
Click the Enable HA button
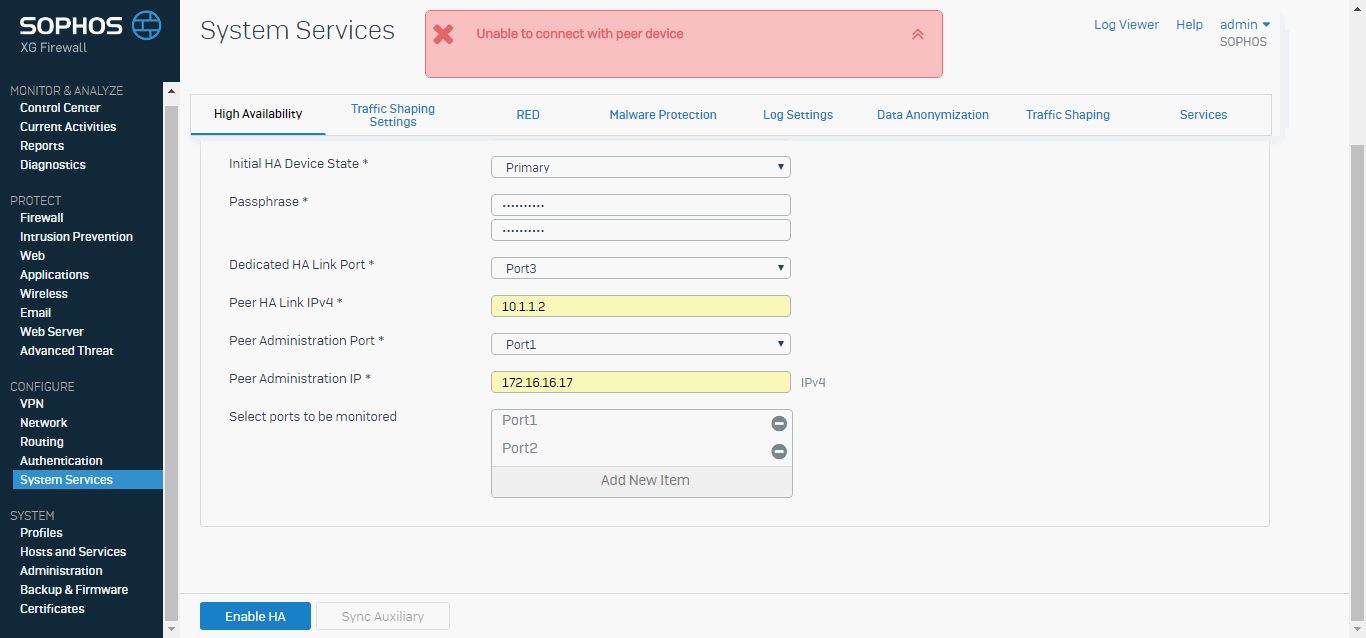(255, 616)
